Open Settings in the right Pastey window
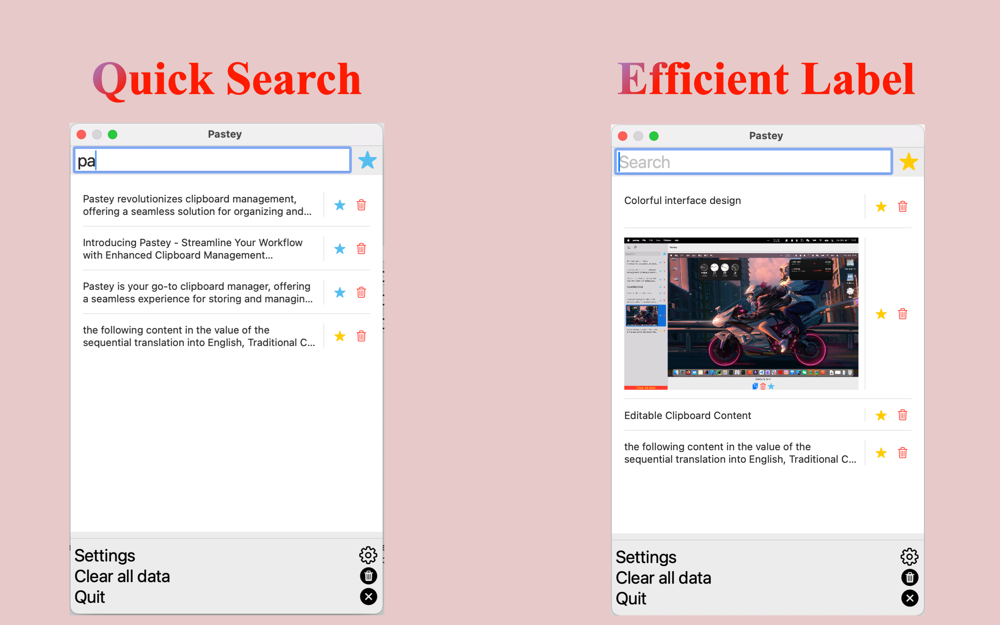The image size is (1000, 625). click(x=646, y=557)
